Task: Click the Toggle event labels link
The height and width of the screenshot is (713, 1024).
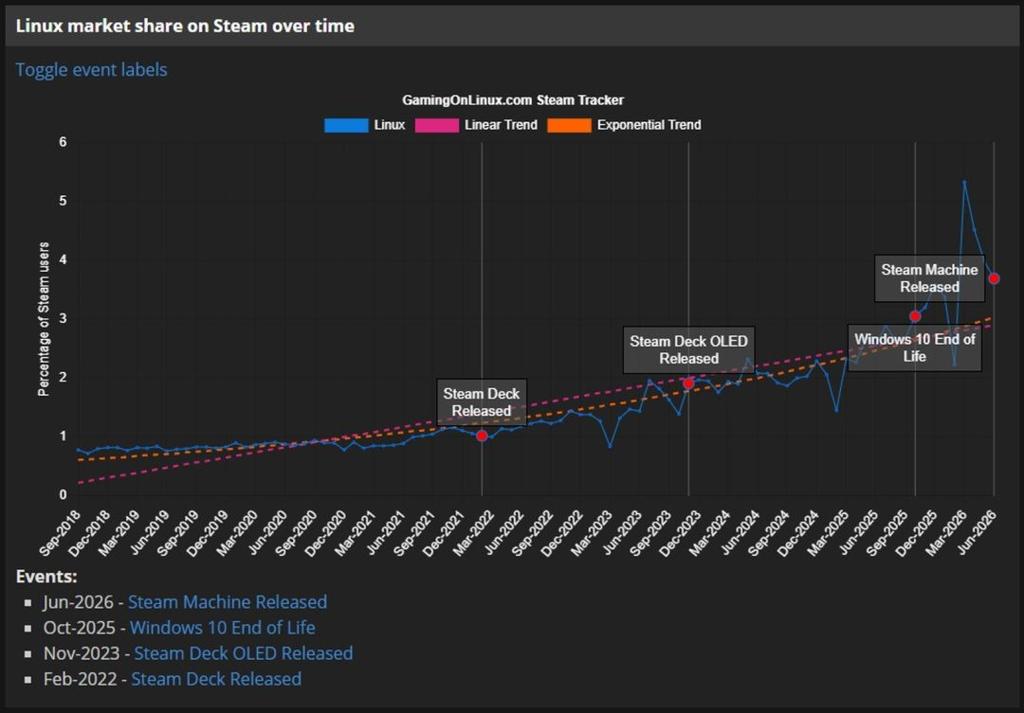Action: pyautogui.click(x=91, y=70)
